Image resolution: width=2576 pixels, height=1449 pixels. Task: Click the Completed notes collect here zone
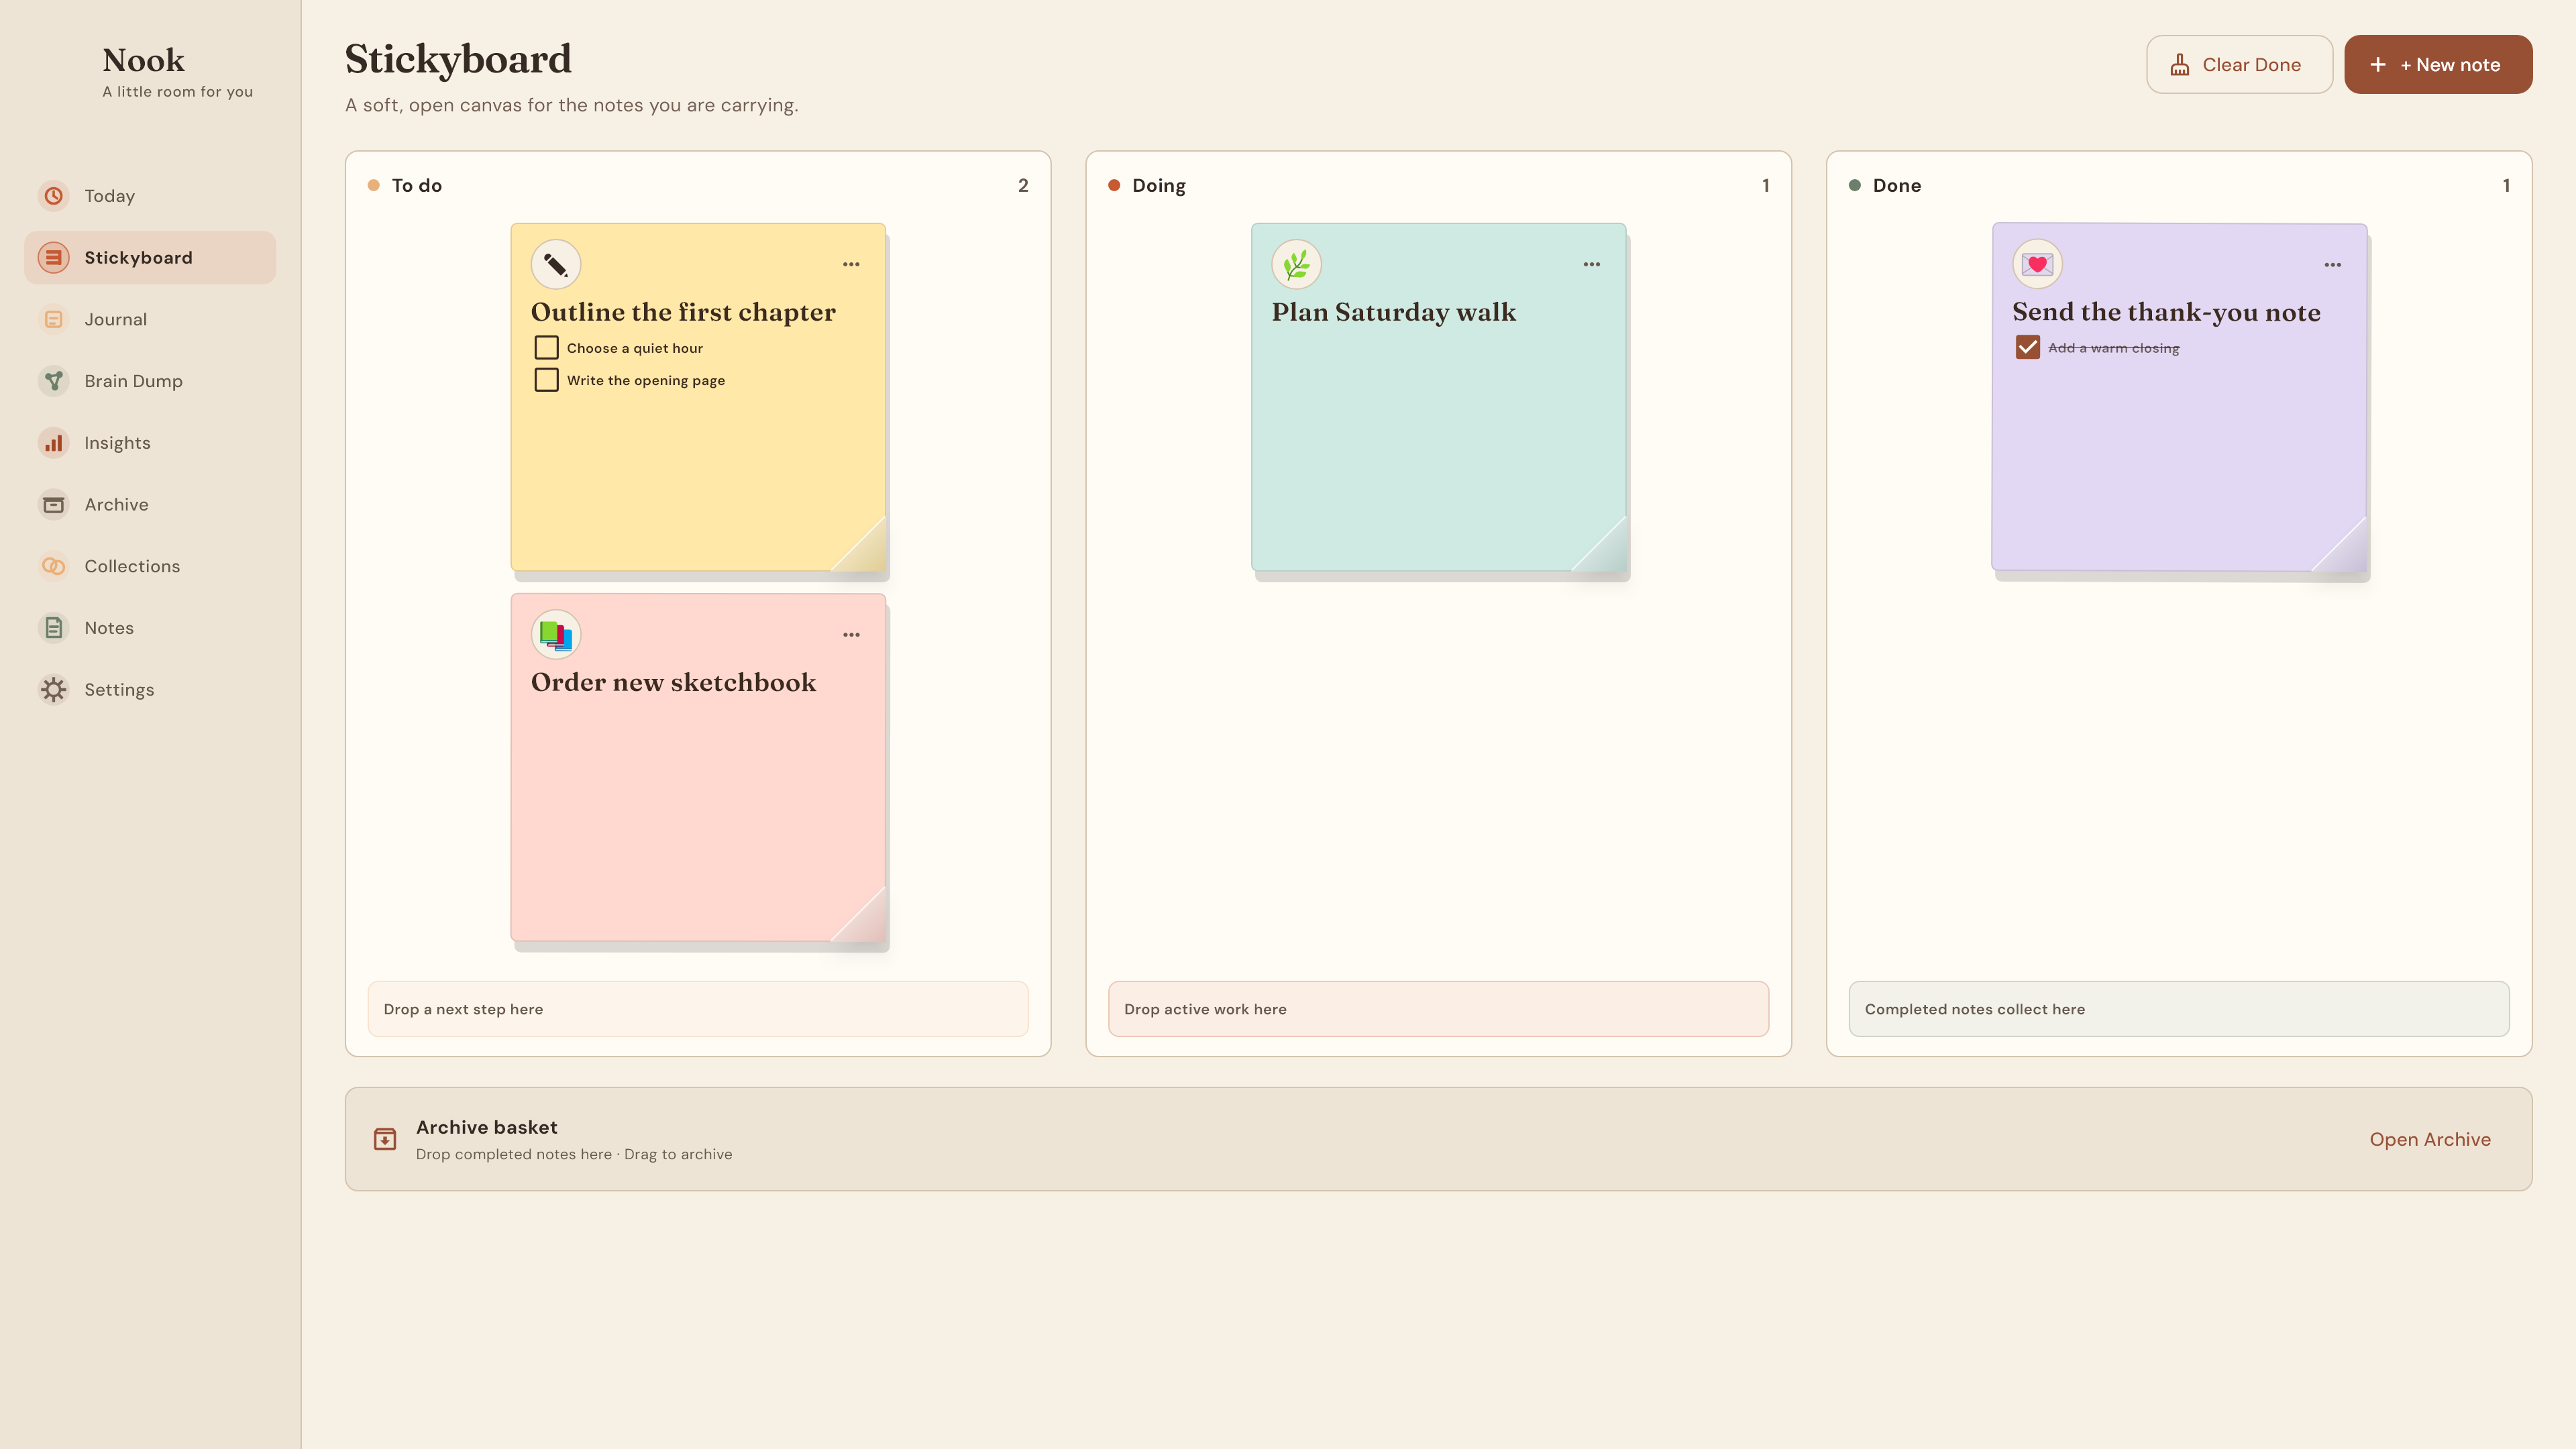(x=2179, y=1009)
